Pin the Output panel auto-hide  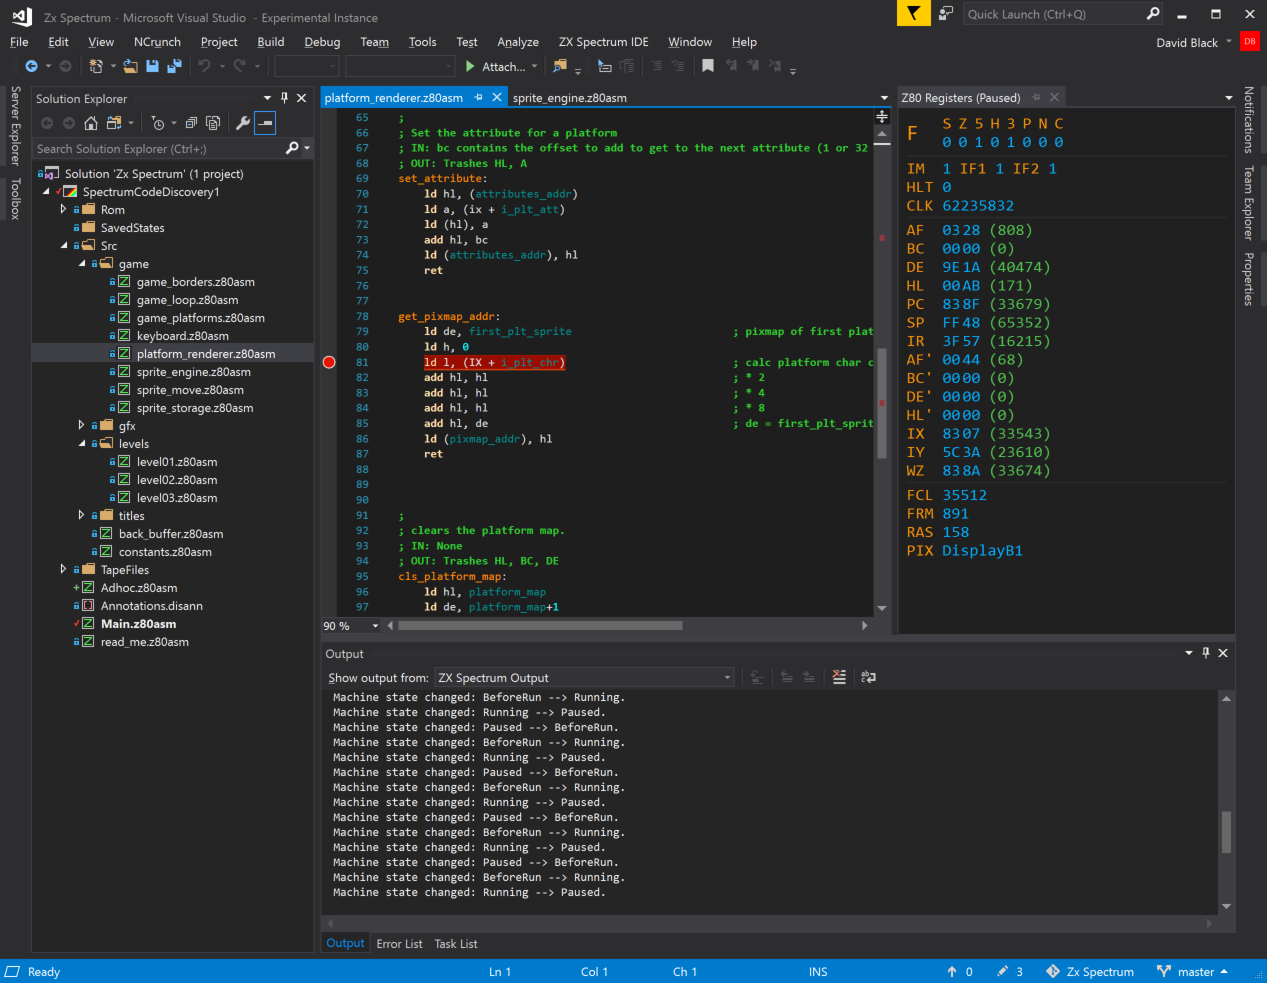1205,653
